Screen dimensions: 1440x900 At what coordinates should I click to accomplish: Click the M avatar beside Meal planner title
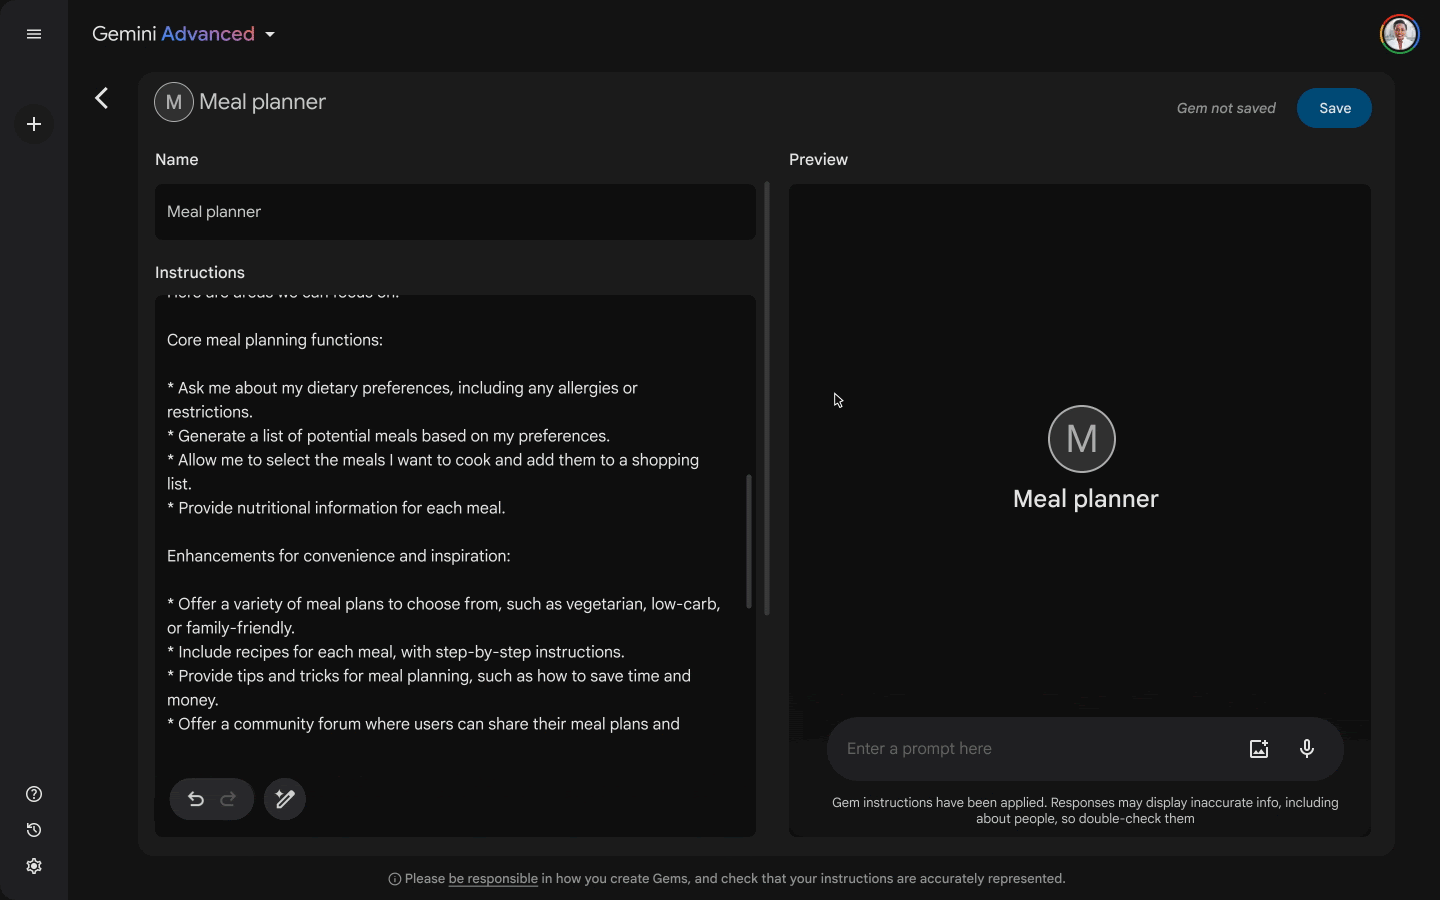point(174,102)
